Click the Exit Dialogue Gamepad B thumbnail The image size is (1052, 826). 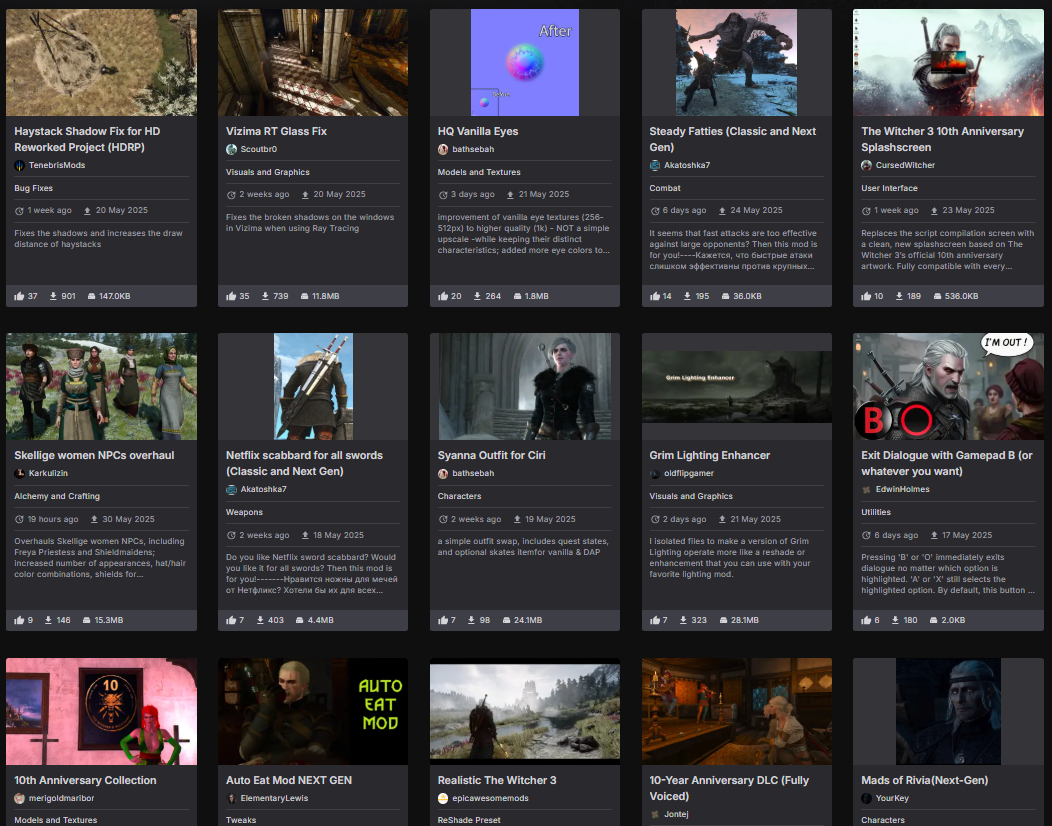(948, 386)
